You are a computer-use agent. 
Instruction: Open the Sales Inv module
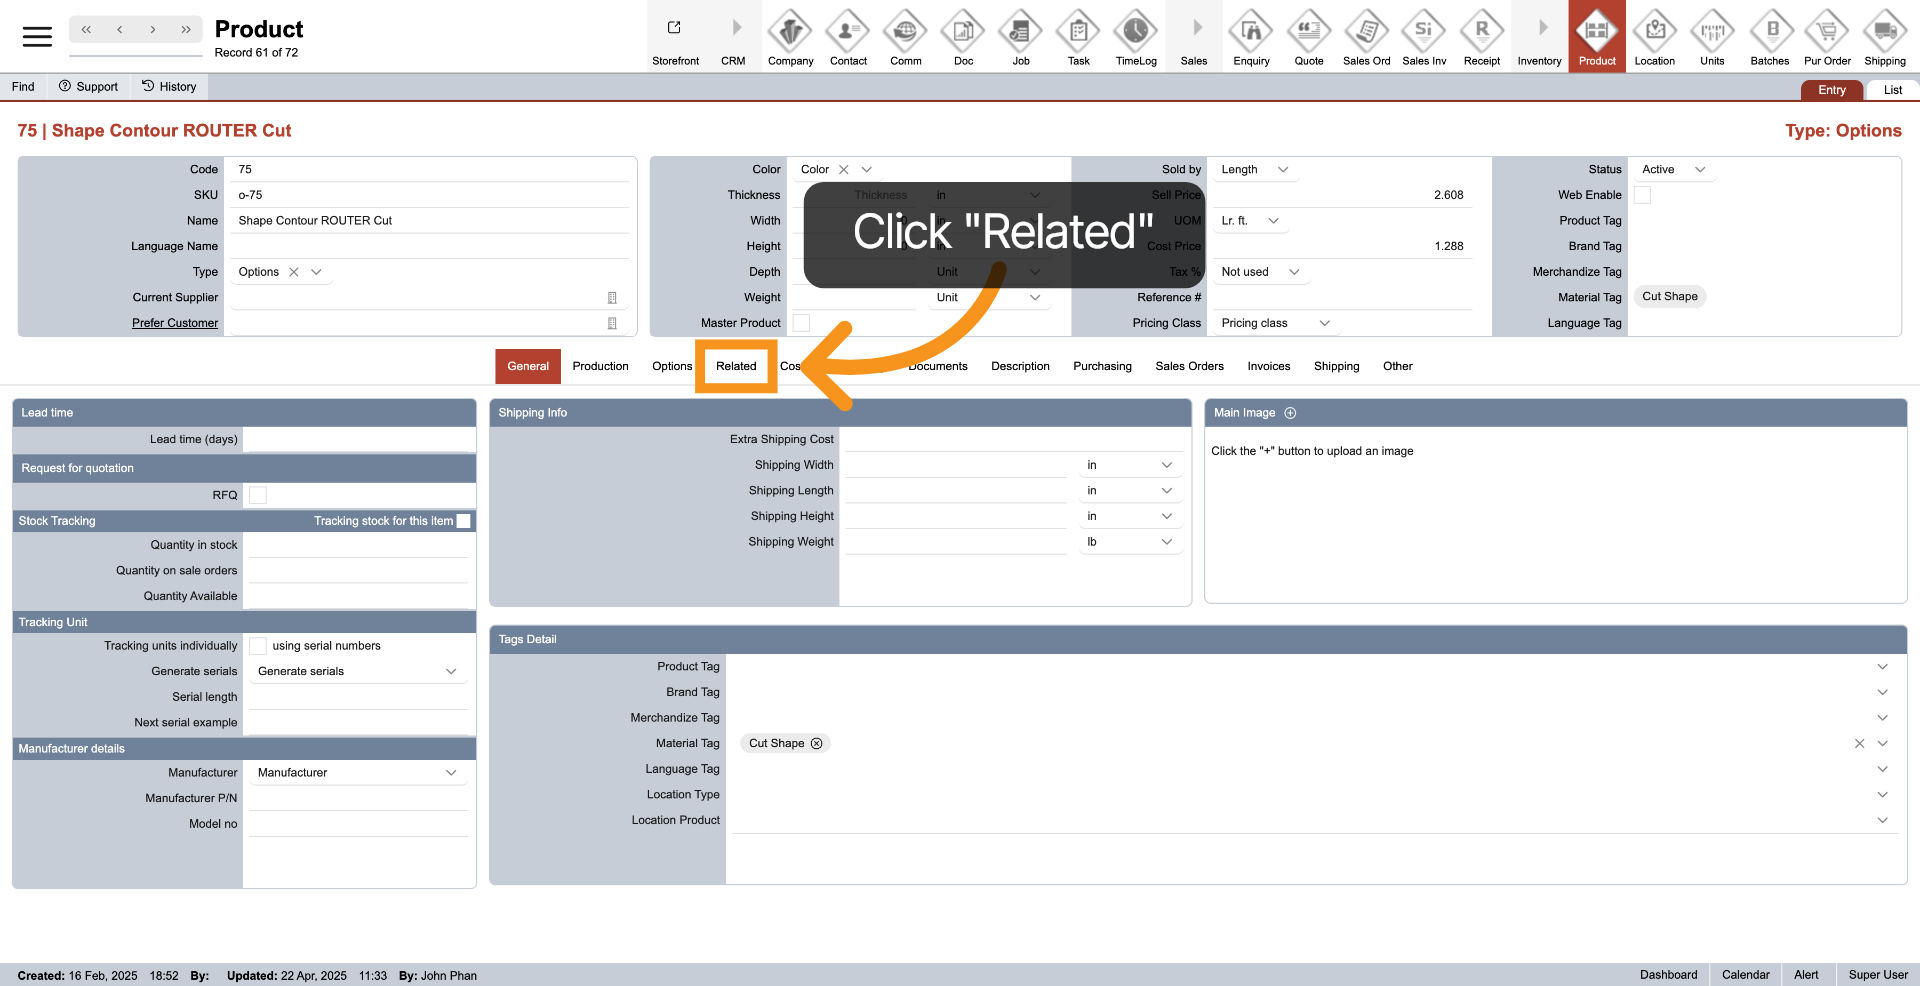pos(1423,32)
